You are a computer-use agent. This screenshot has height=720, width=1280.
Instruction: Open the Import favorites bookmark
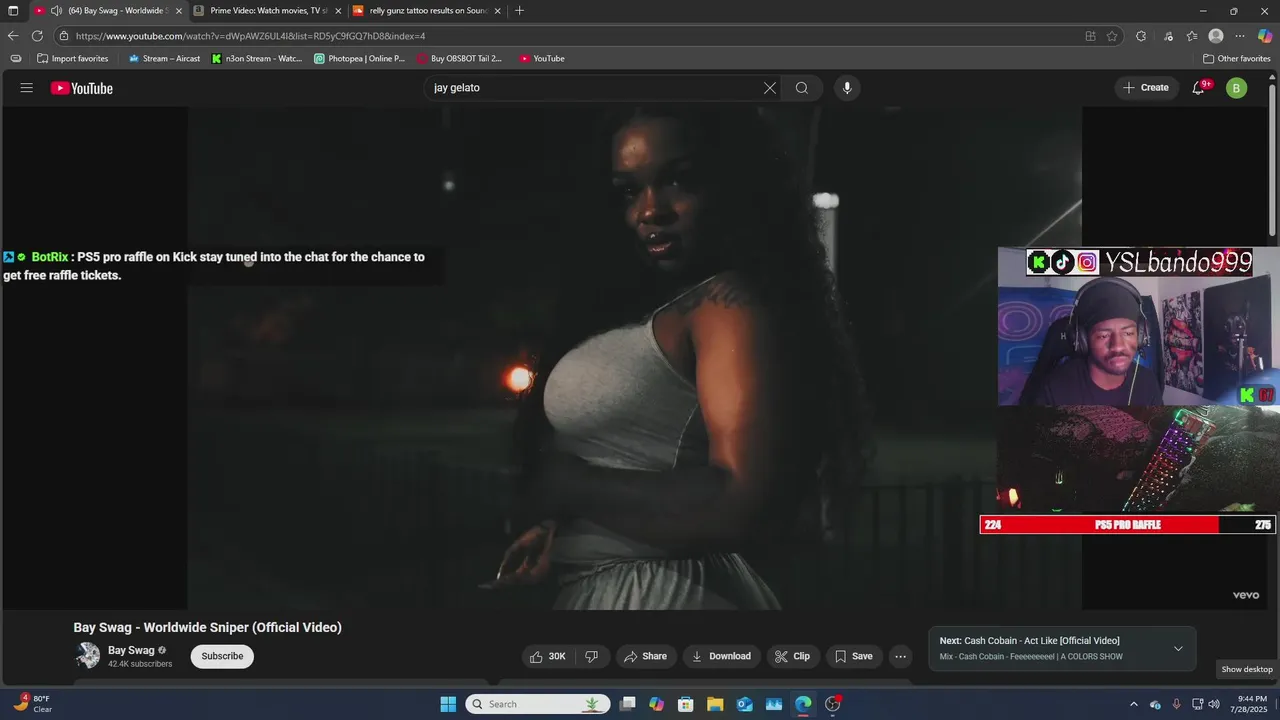[72, 59]
